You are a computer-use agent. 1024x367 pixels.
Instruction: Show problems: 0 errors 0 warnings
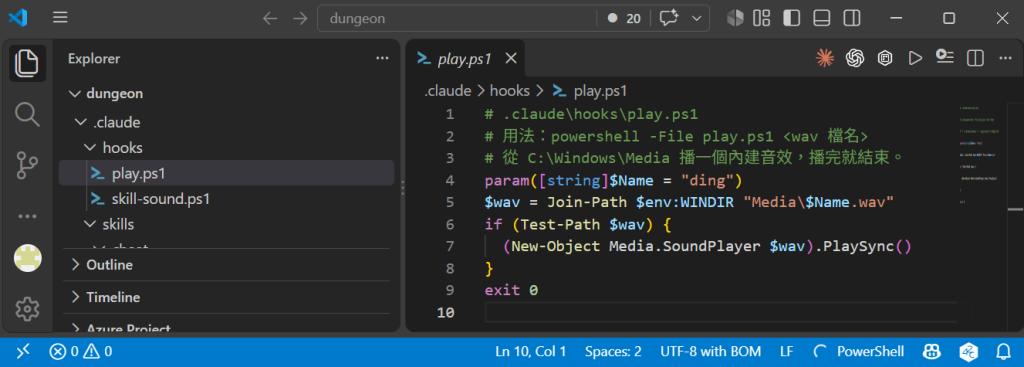pos(80,352)
